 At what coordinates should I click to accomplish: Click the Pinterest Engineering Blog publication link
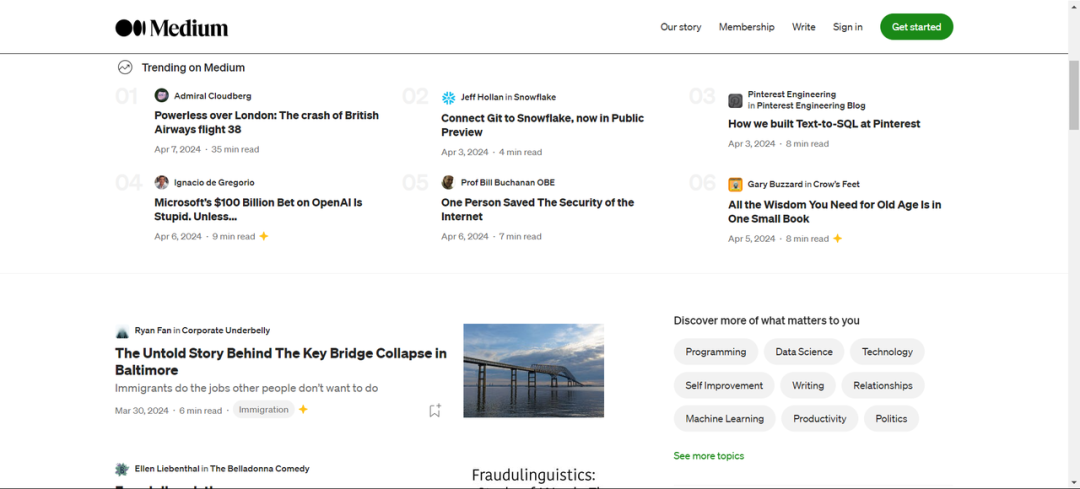coord(811,106)
